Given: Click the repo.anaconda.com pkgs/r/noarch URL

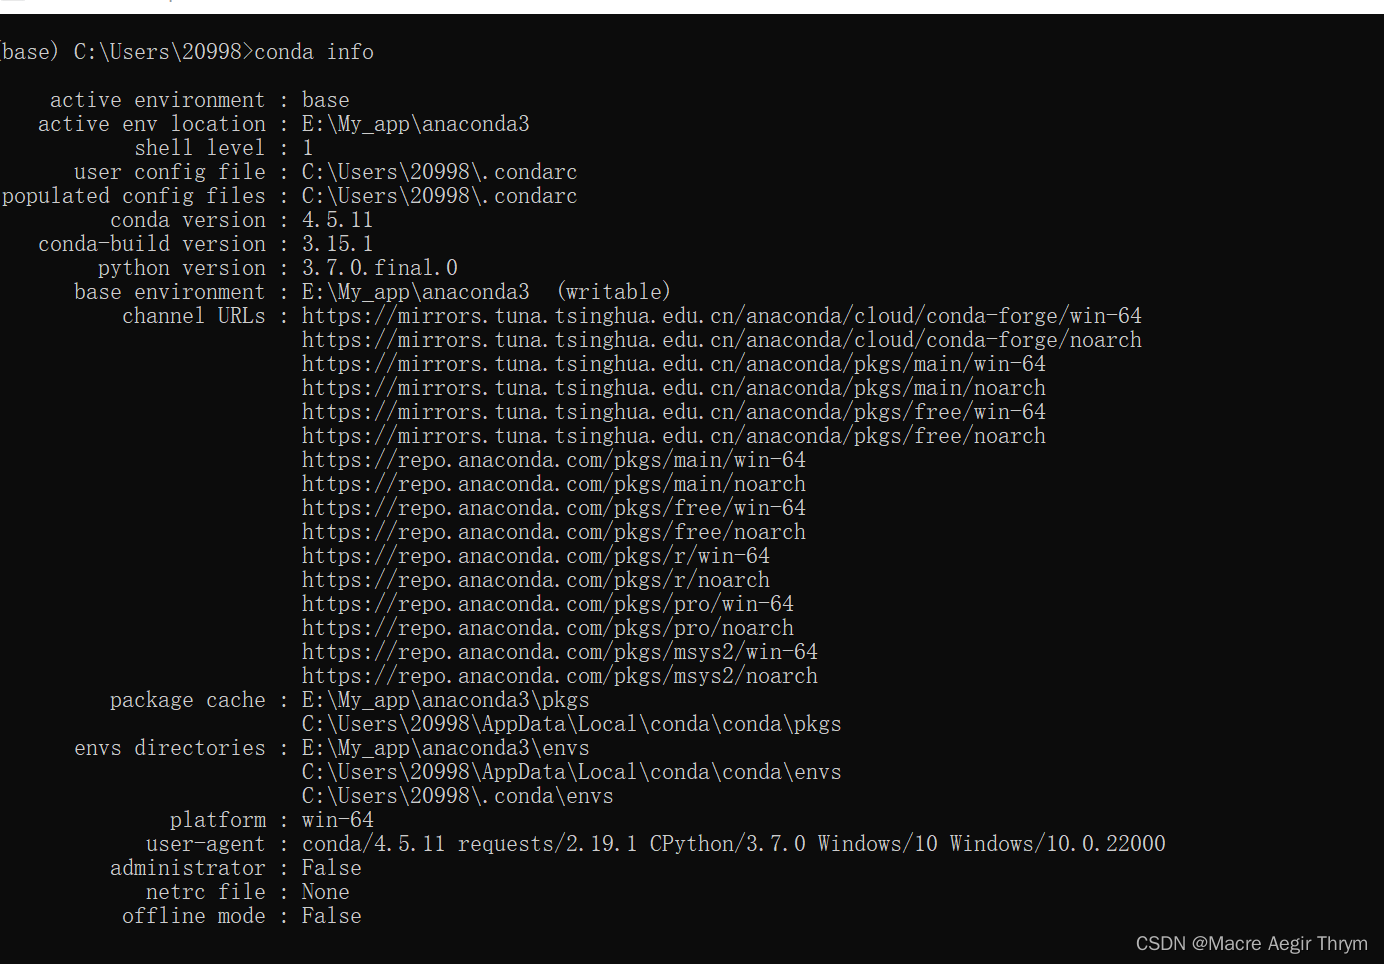Looking at the screenshot, I should coord(536,580).
